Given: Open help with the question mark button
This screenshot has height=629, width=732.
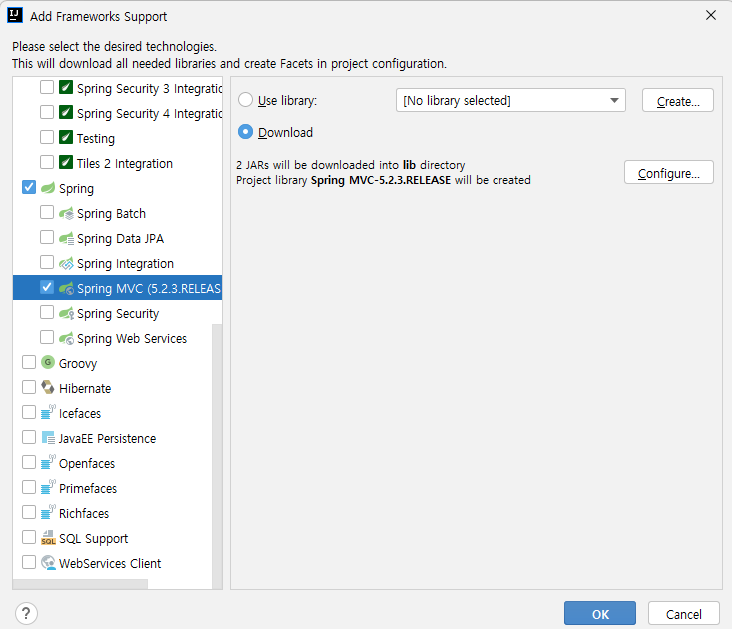Looking at the screenshot, I should tap(26, 613).
